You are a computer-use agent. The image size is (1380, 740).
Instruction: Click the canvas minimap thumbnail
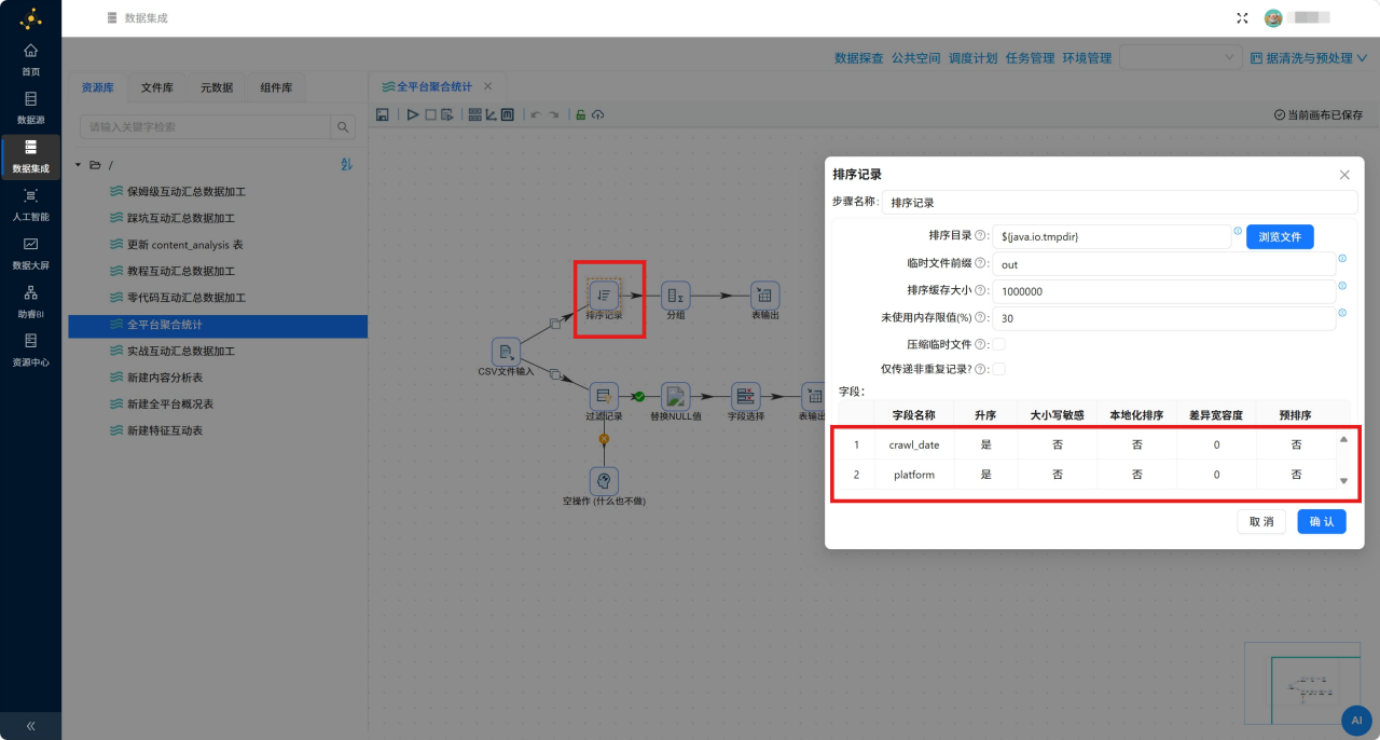coord(1302,683)
